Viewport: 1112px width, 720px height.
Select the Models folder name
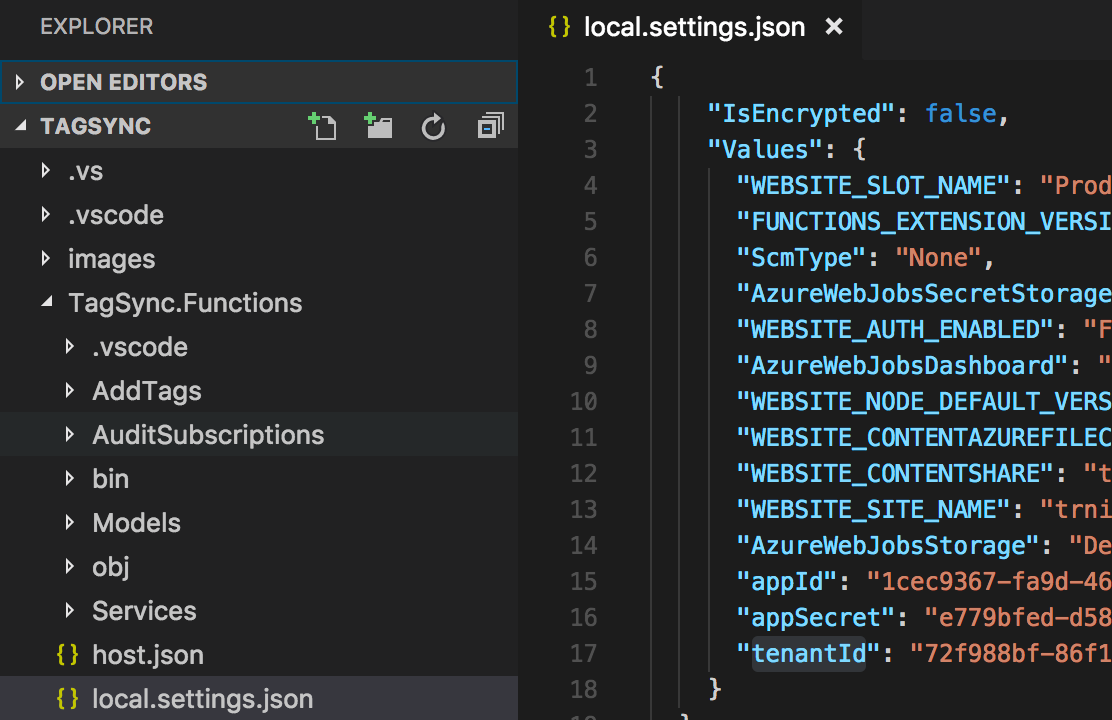click(136, 523)
